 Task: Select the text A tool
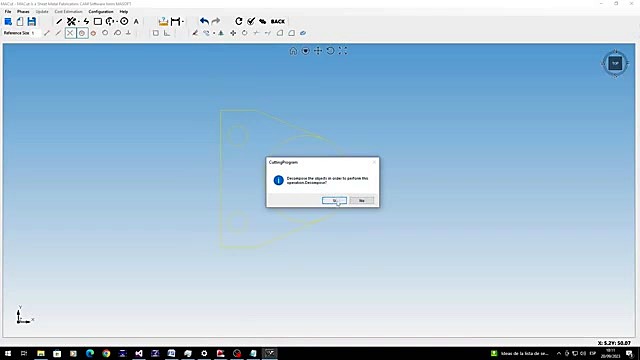136,22
